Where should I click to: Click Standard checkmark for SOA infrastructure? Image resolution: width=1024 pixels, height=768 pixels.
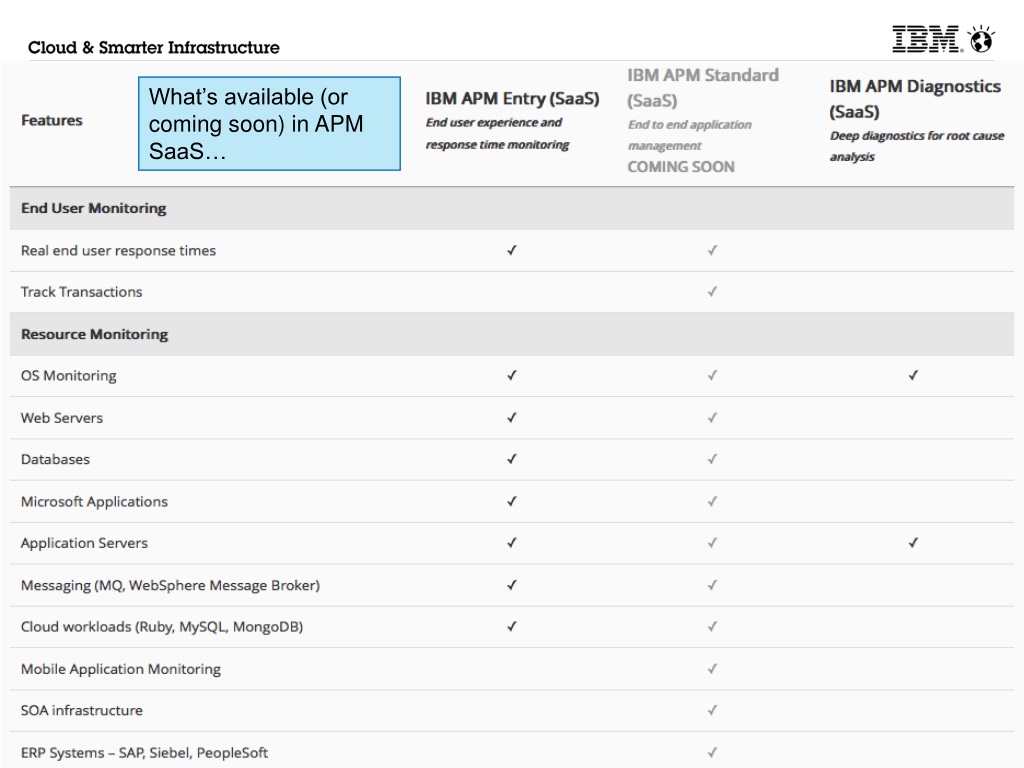712,710
